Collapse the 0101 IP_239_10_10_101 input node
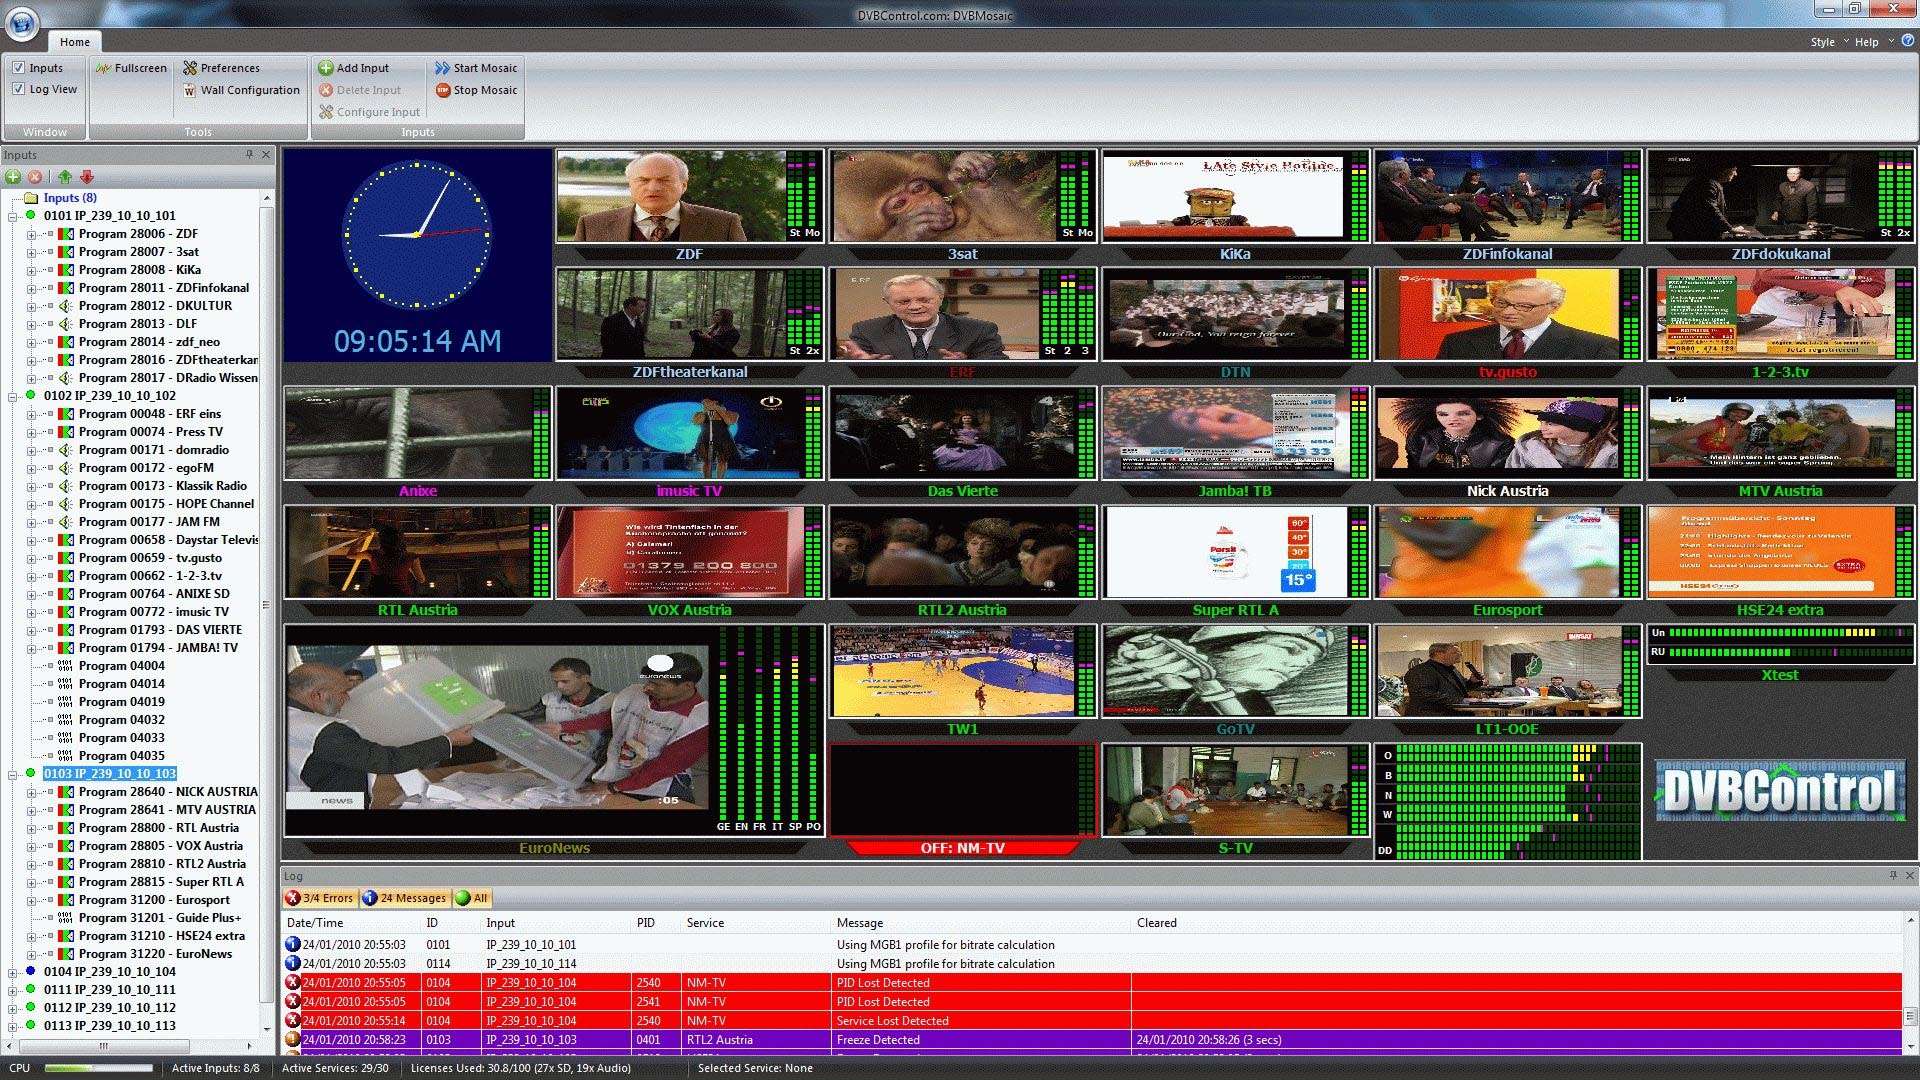Screen dimensions: 1920x1080 tap(13, 216)
